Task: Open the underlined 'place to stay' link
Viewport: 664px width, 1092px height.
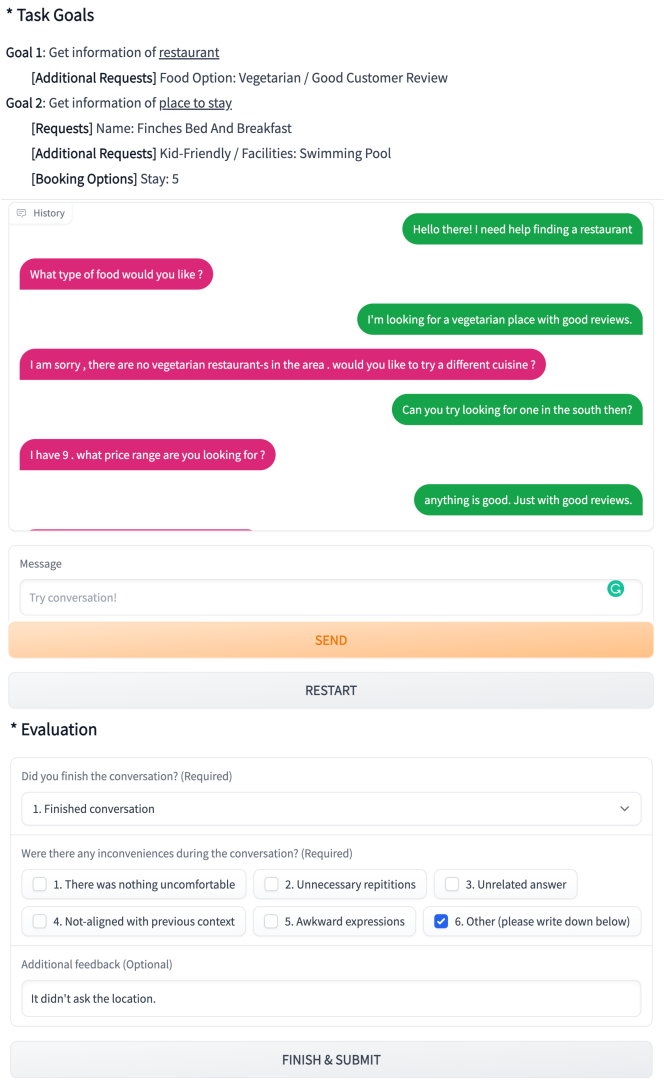Action: pyautogui.click(x=195, y=103)
